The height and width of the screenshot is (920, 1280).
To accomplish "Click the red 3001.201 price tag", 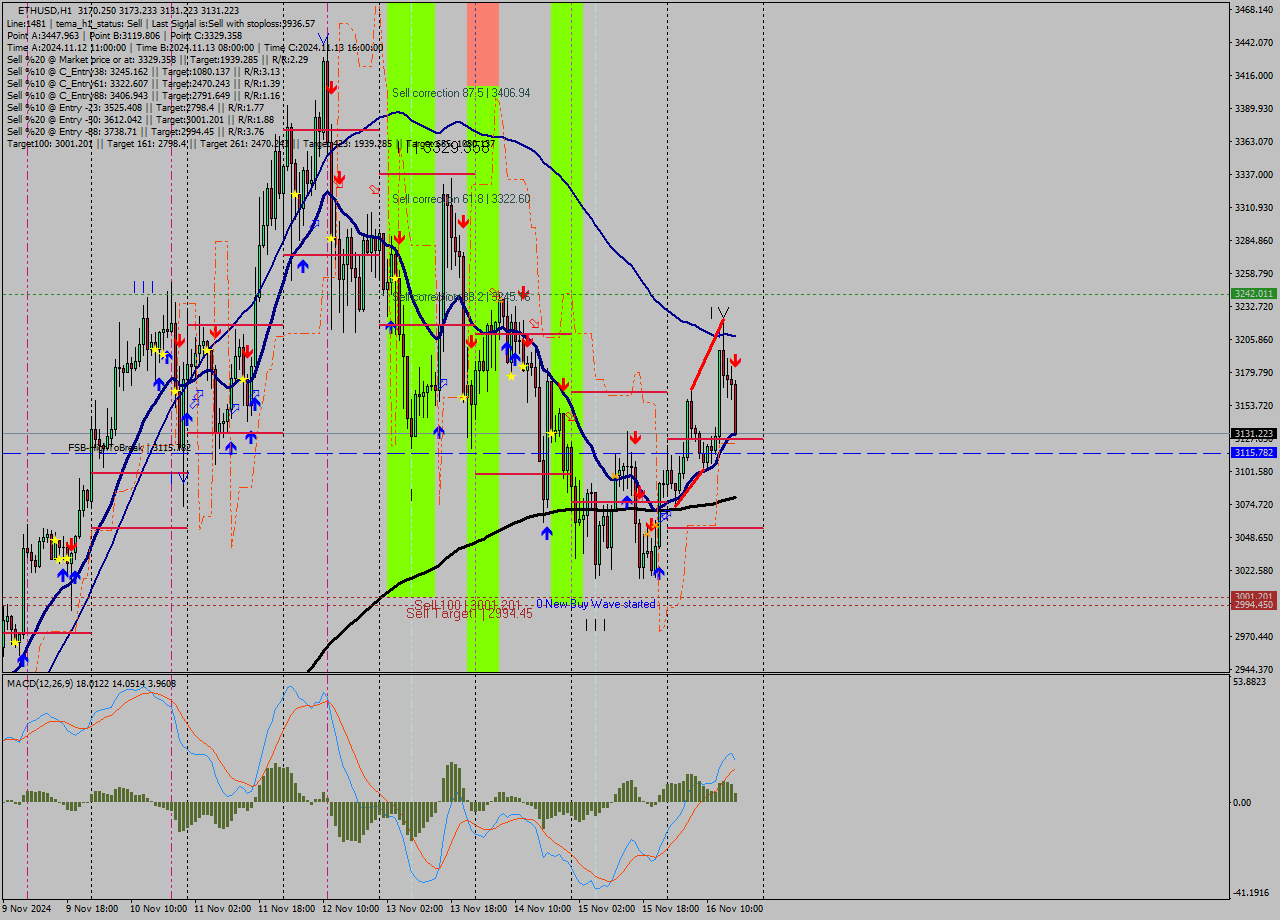I will coord(1253,597).
